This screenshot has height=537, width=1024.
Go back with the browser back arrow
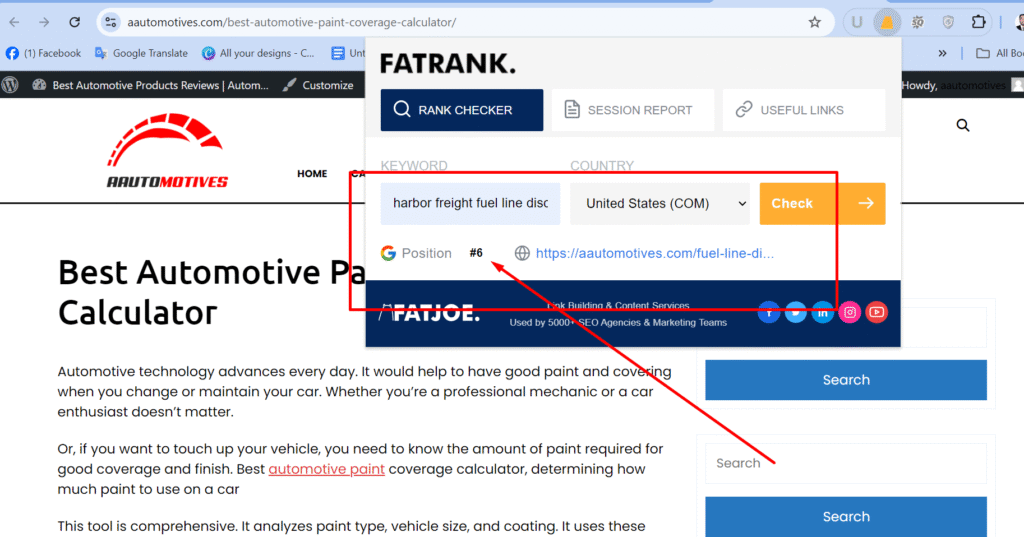pos(14,22)
